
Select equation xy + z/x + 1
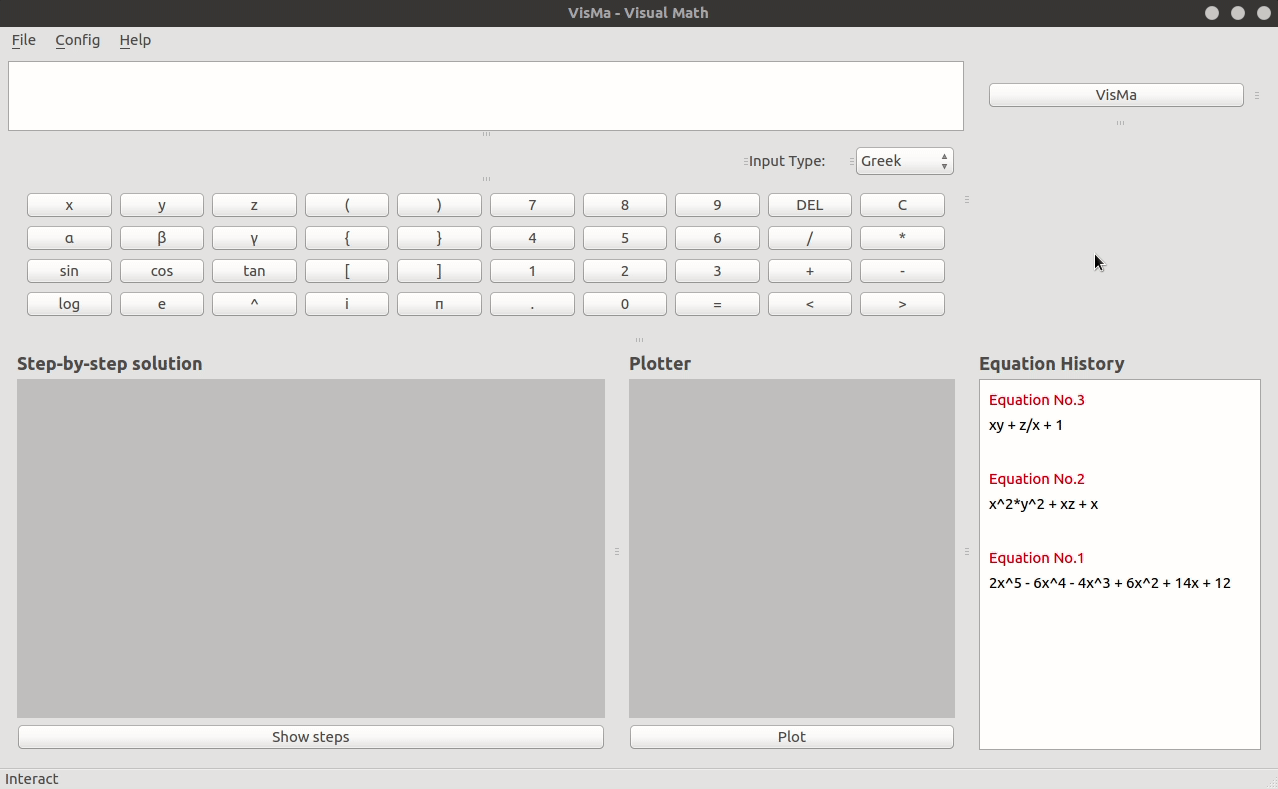[x=1026, y=425]
